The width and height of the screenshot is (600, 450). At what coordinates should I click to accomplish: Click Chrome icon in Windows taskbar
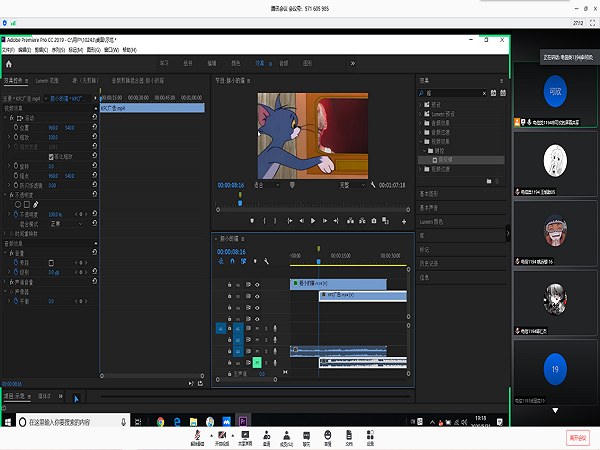point(160,424)
